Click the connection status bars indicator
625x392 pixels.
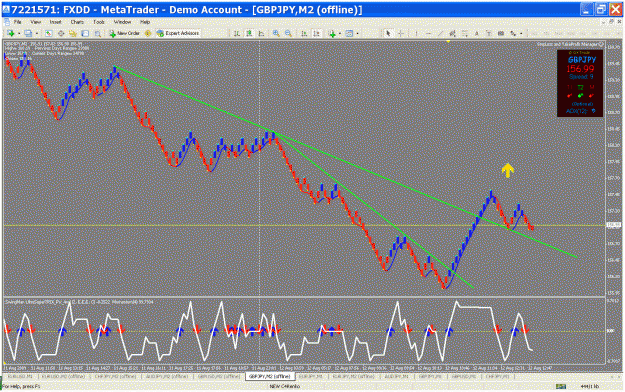(x=561, y=386)
